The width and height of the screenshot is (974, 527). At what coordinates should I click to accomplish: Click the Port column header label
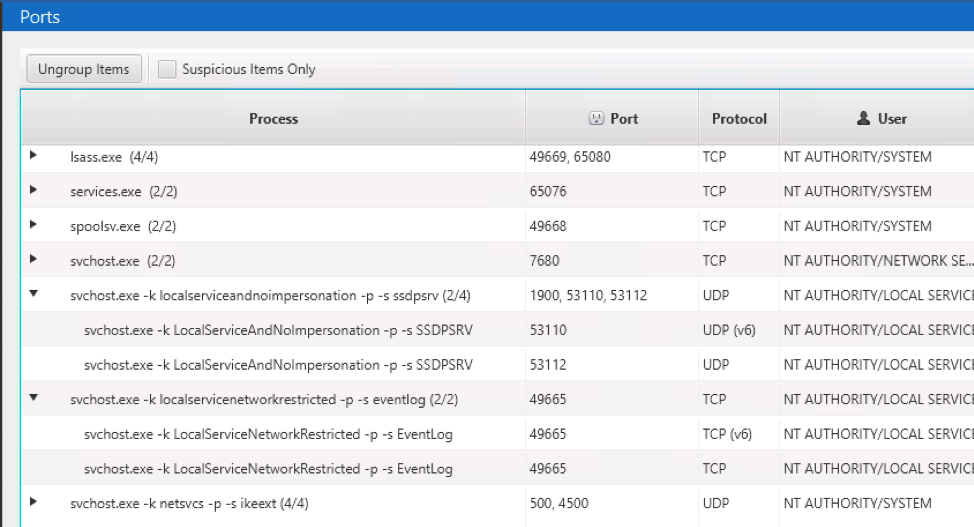click(624, 119)
